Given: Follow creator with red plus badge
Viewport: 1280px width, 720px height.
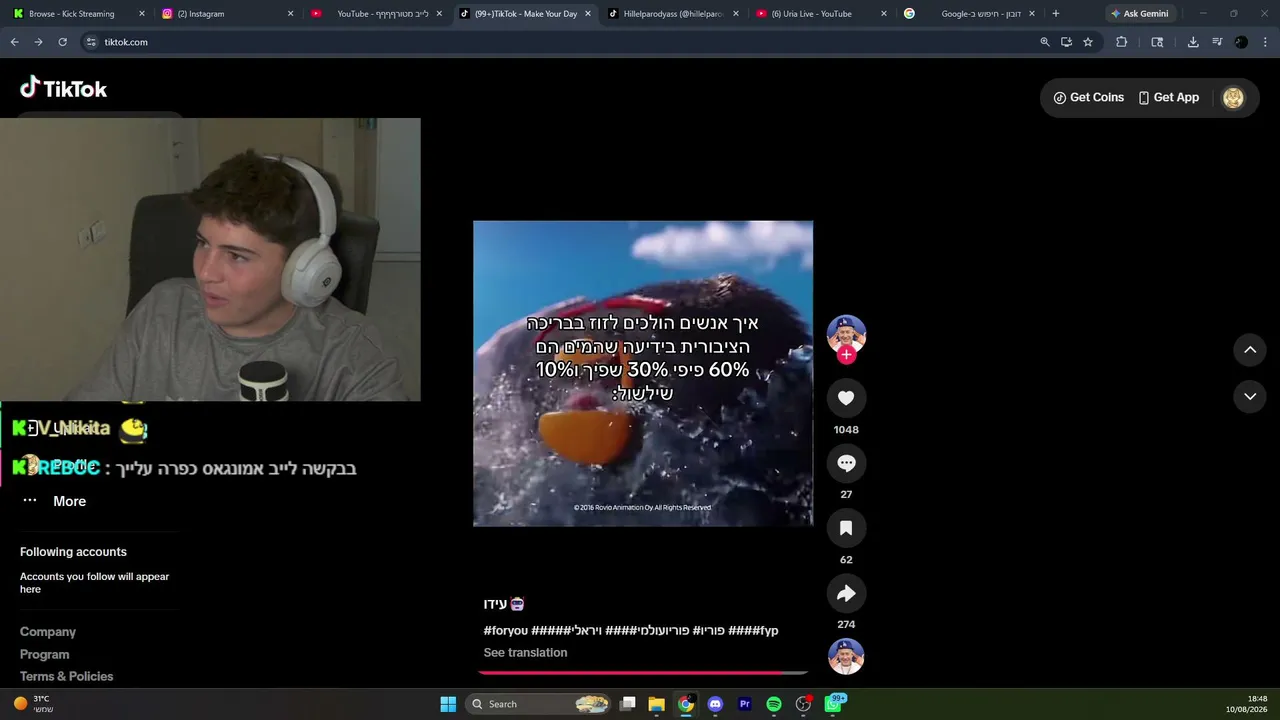Looking at the screenshot, I should click(846, 355).
